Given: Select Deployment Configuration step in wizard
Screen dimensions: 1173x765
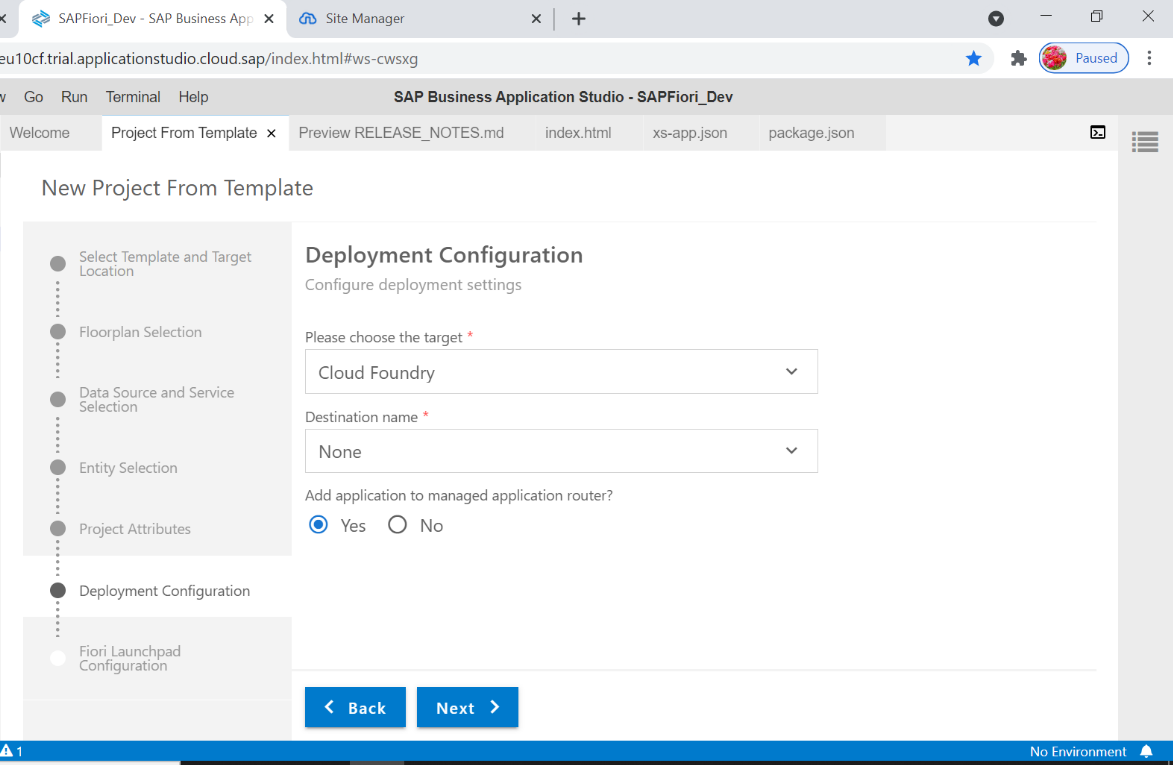Looking at the screenshot, I should 165,591.
